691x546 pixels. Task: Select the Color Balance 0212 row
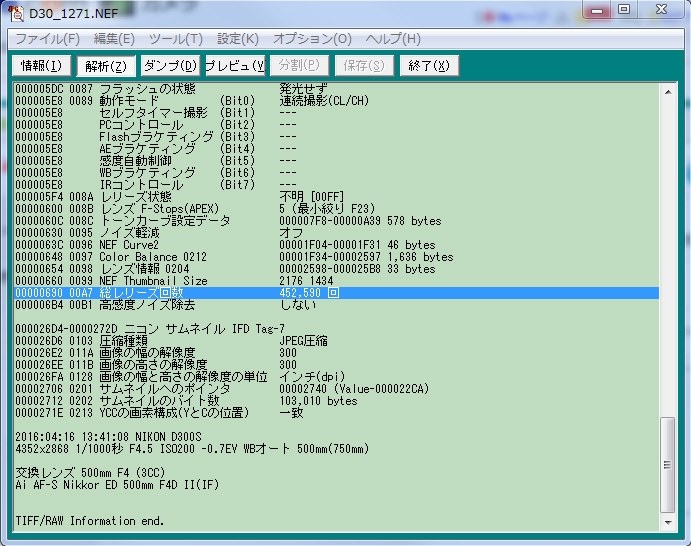pyautogui.click(x=337, y=256)
